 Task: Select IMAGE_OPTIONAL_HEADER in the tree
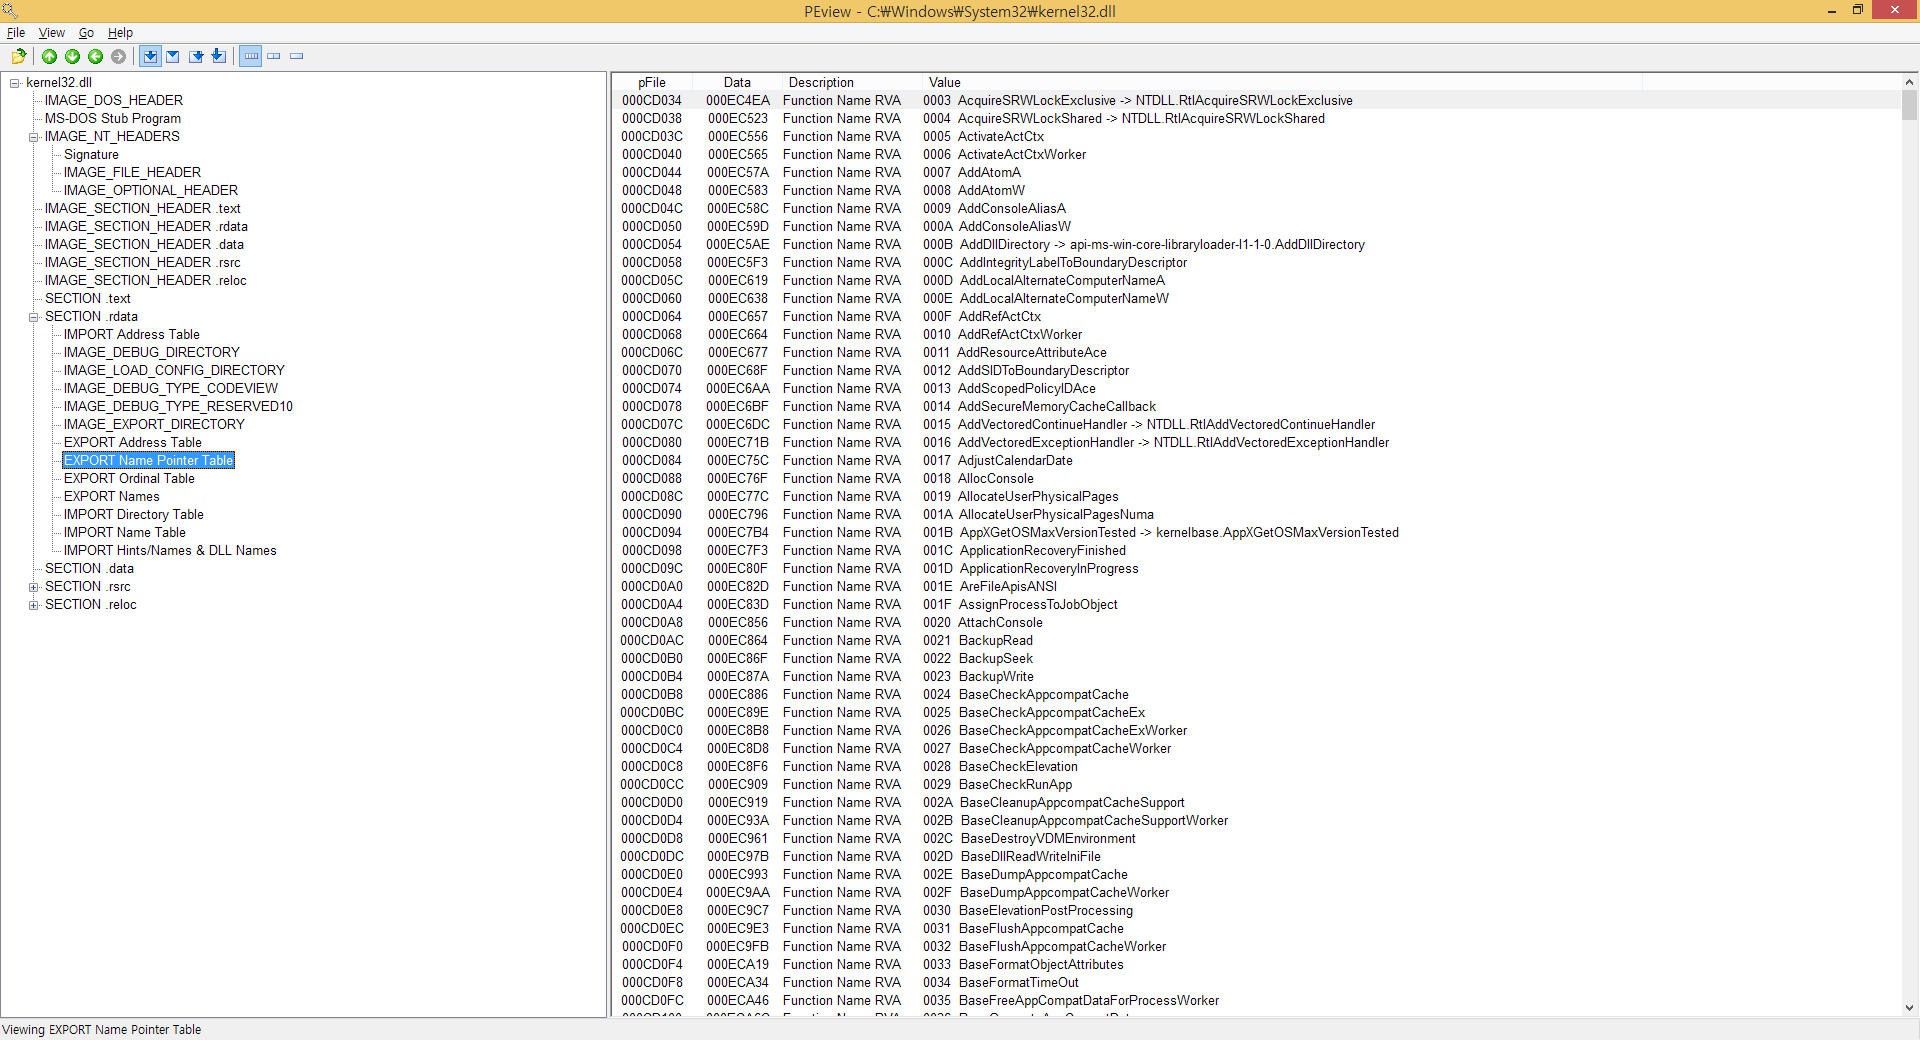point(151,191)
